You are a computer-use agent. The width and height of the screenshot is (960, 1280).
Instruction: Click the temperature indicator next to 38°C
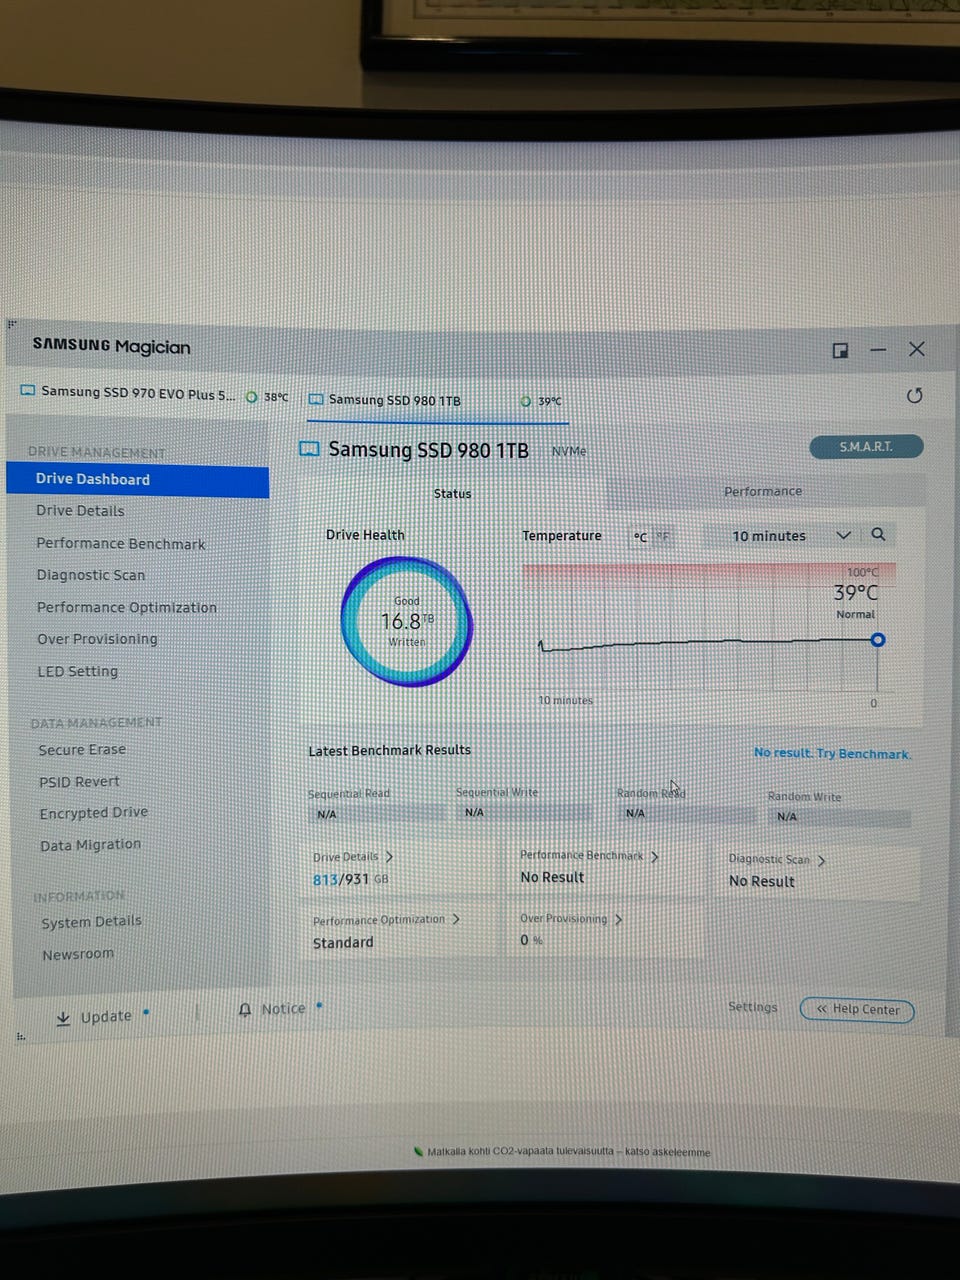(252, 397)
